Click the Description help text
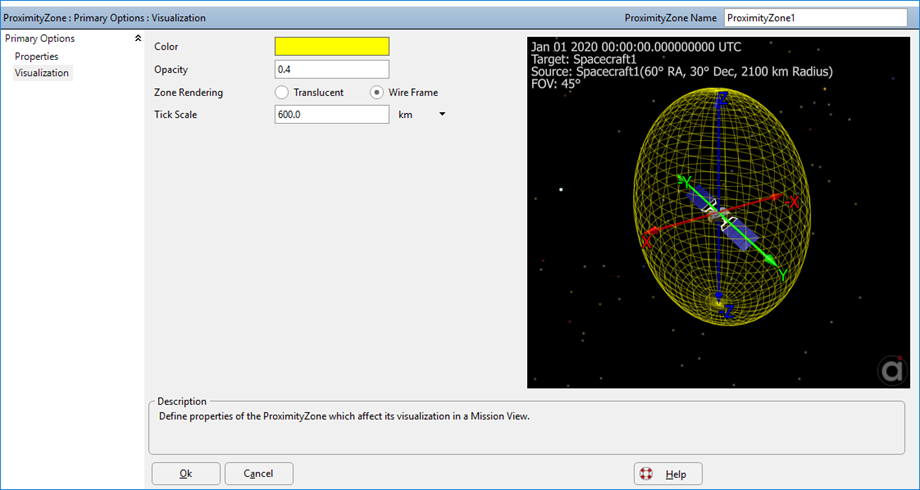The height and width of the screenshot is (490, 920). (344, 417)
